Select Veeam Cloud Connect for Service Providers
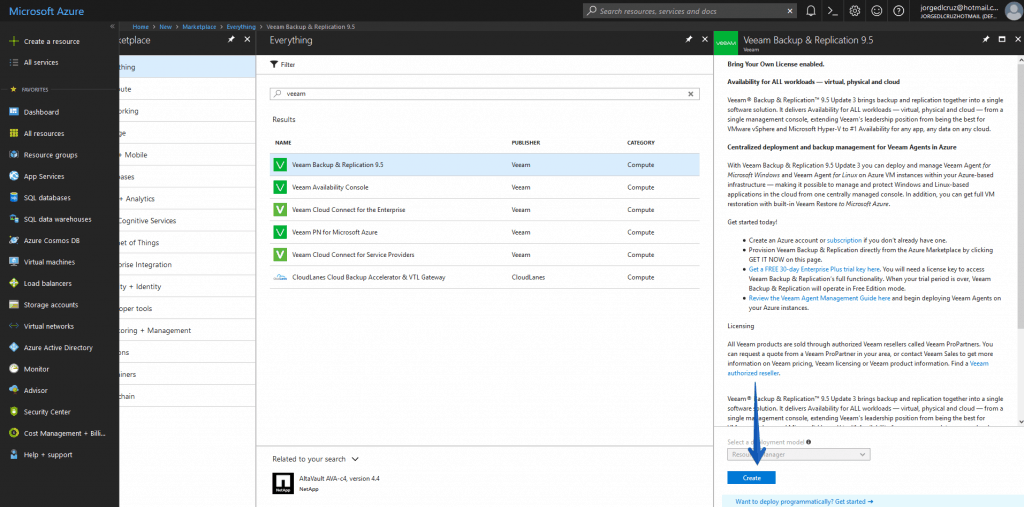 tap(485, 254)
